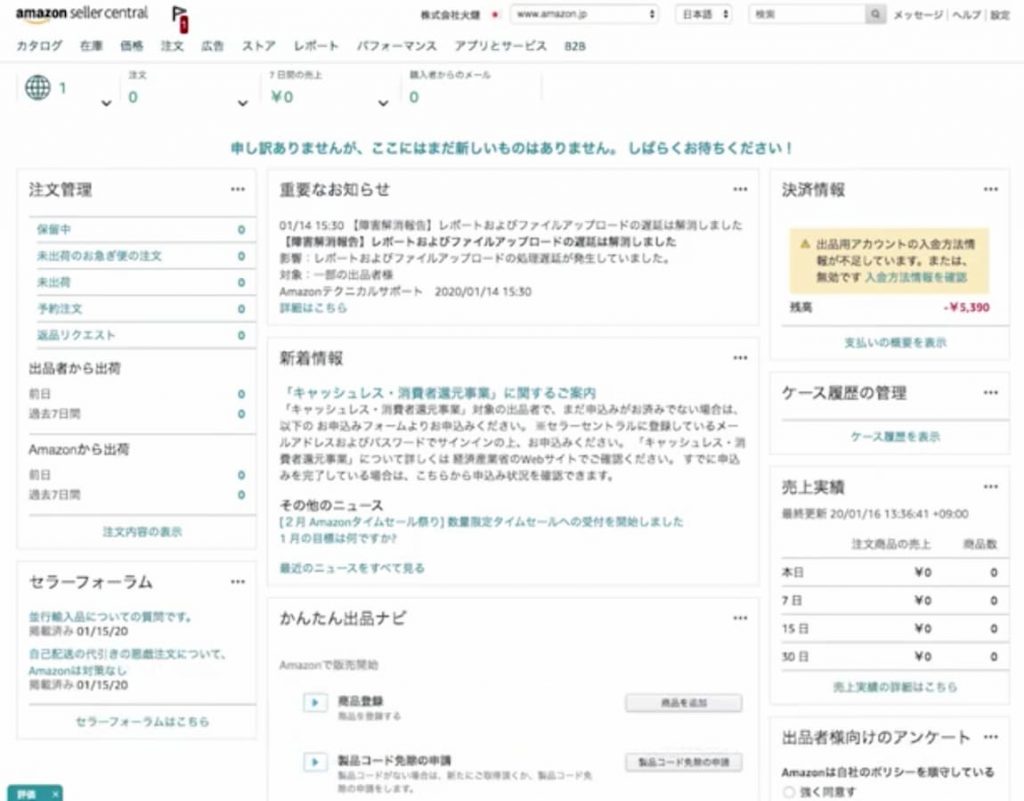
Task: Open the 新着情報 panel options menu
Action: 740,358
